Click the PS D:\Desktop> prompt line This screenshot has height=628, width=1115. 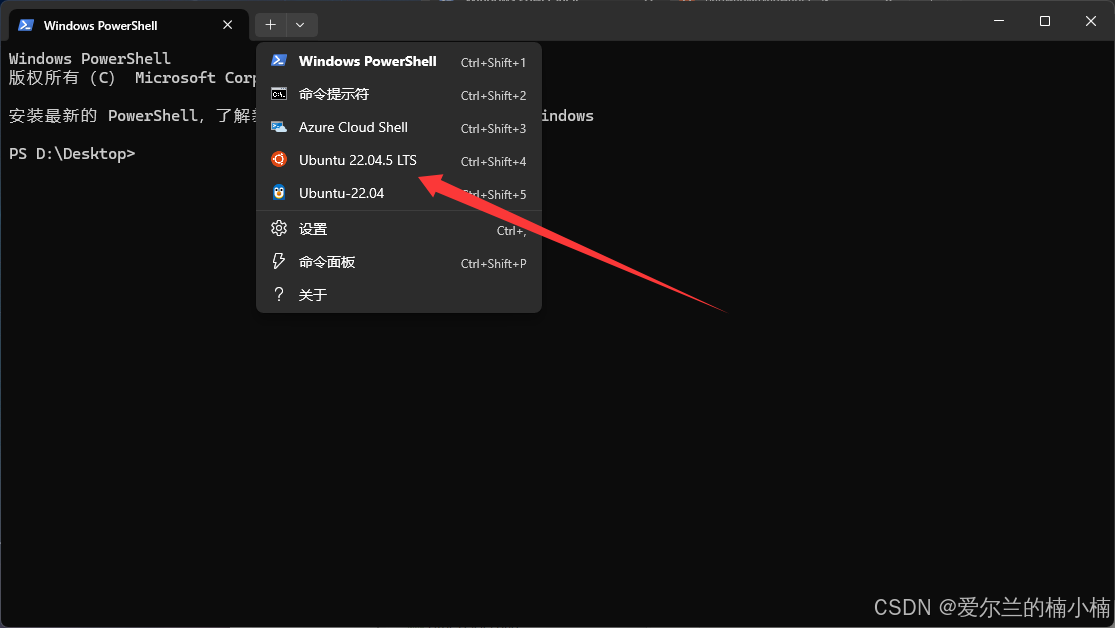72,154
